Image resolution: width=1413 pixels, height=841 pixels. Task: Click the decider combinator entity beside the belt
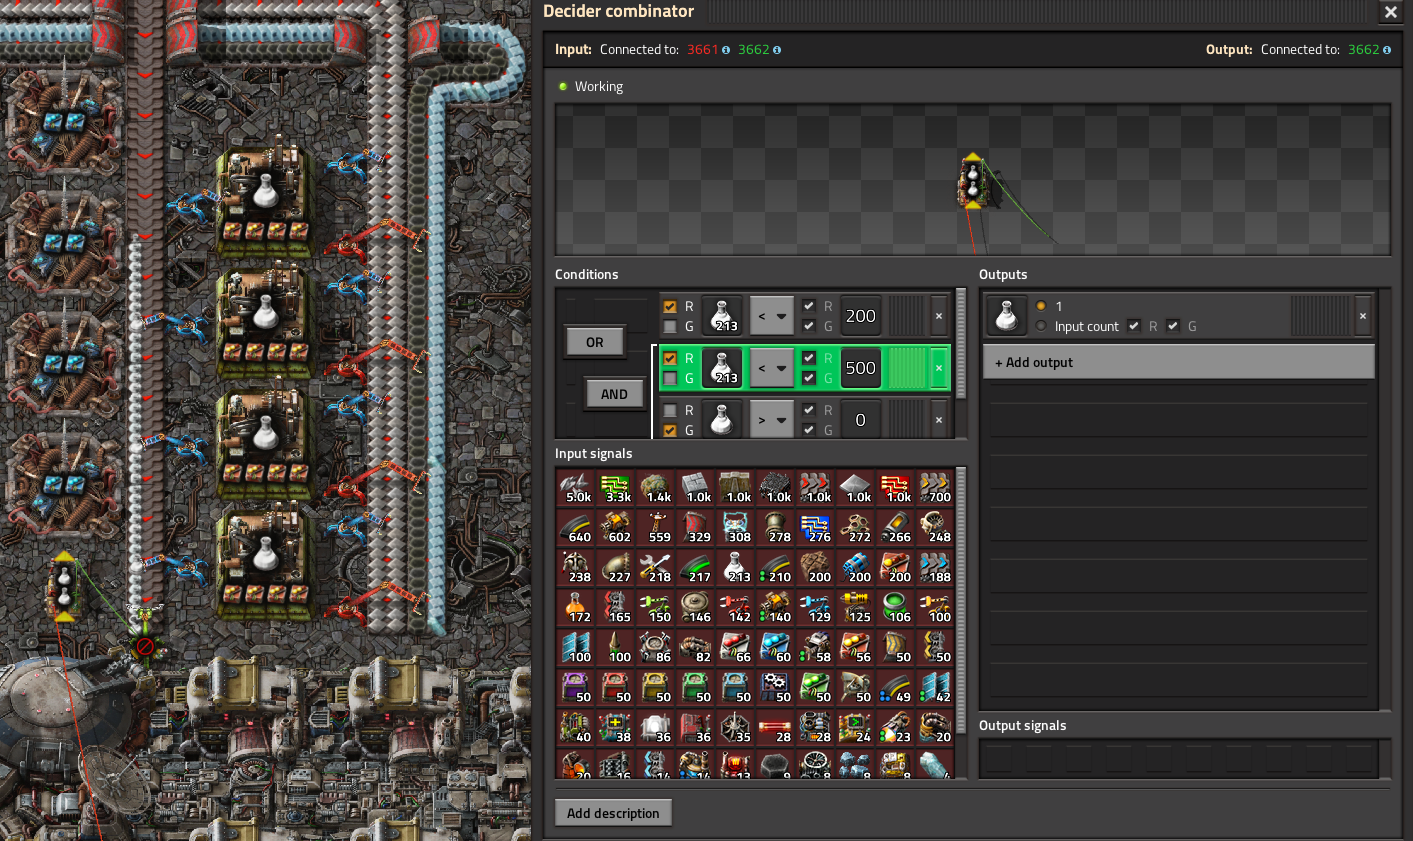pos(64,587)
